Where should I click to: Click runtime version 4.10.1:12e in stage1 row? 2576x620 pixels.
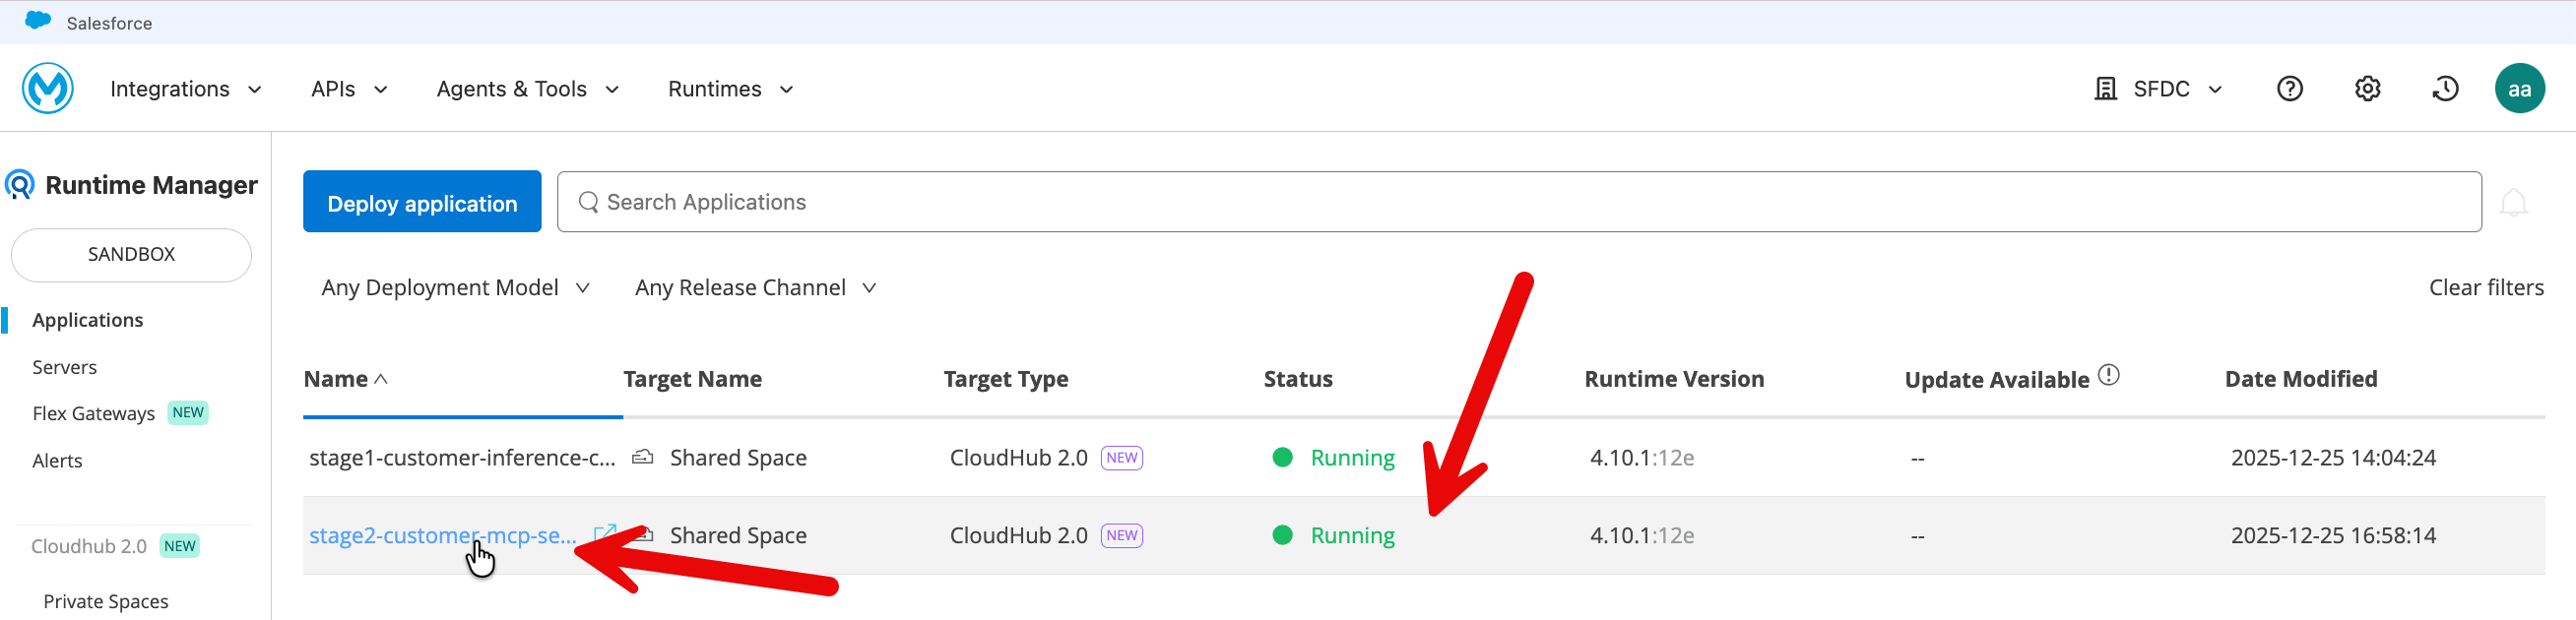coord(1642,457)
